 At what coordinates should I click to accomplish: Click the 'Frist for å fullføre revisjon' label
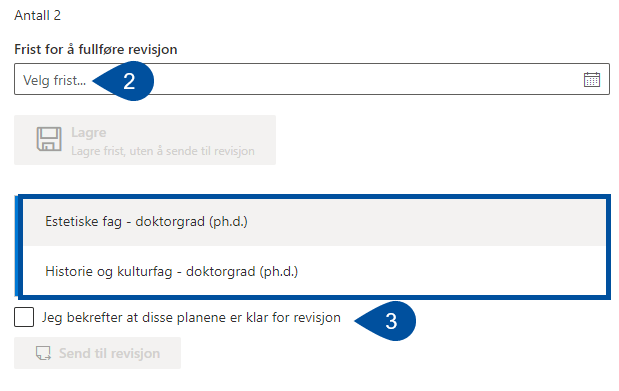[x=96, y=49]
